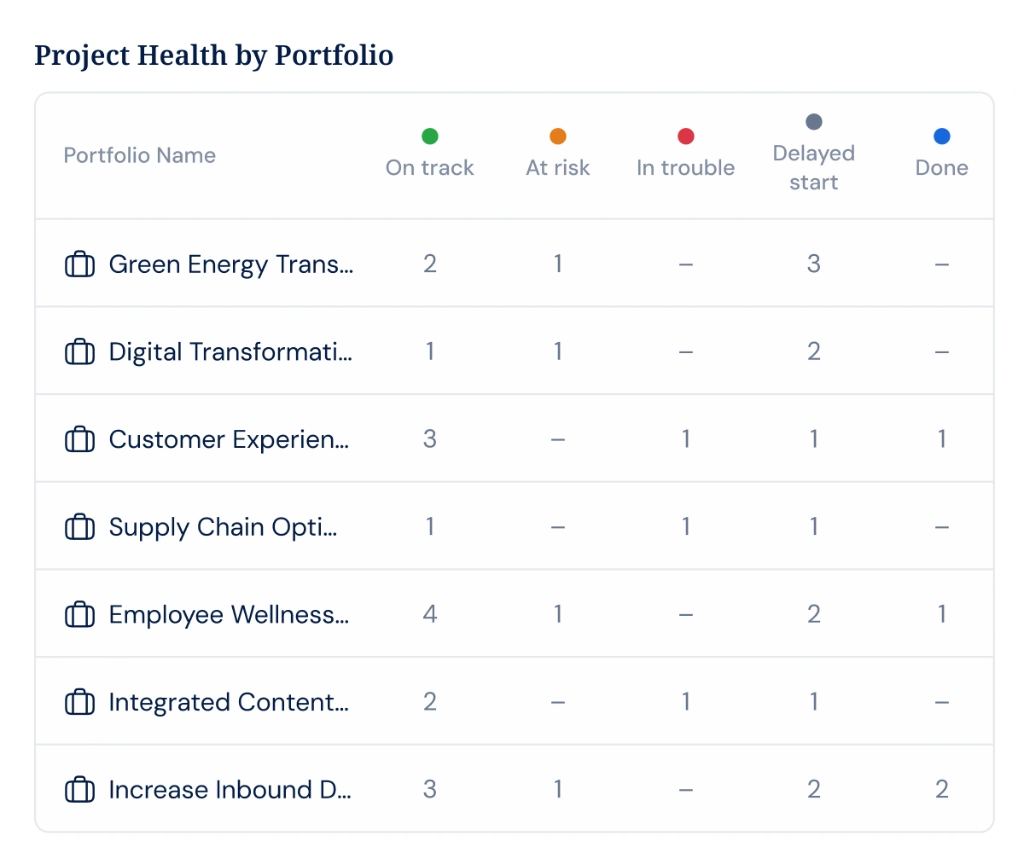This screenshot has width=1024, height=853.
Task: Click the blue Done status dot
Action: click(x=942, y=136)
